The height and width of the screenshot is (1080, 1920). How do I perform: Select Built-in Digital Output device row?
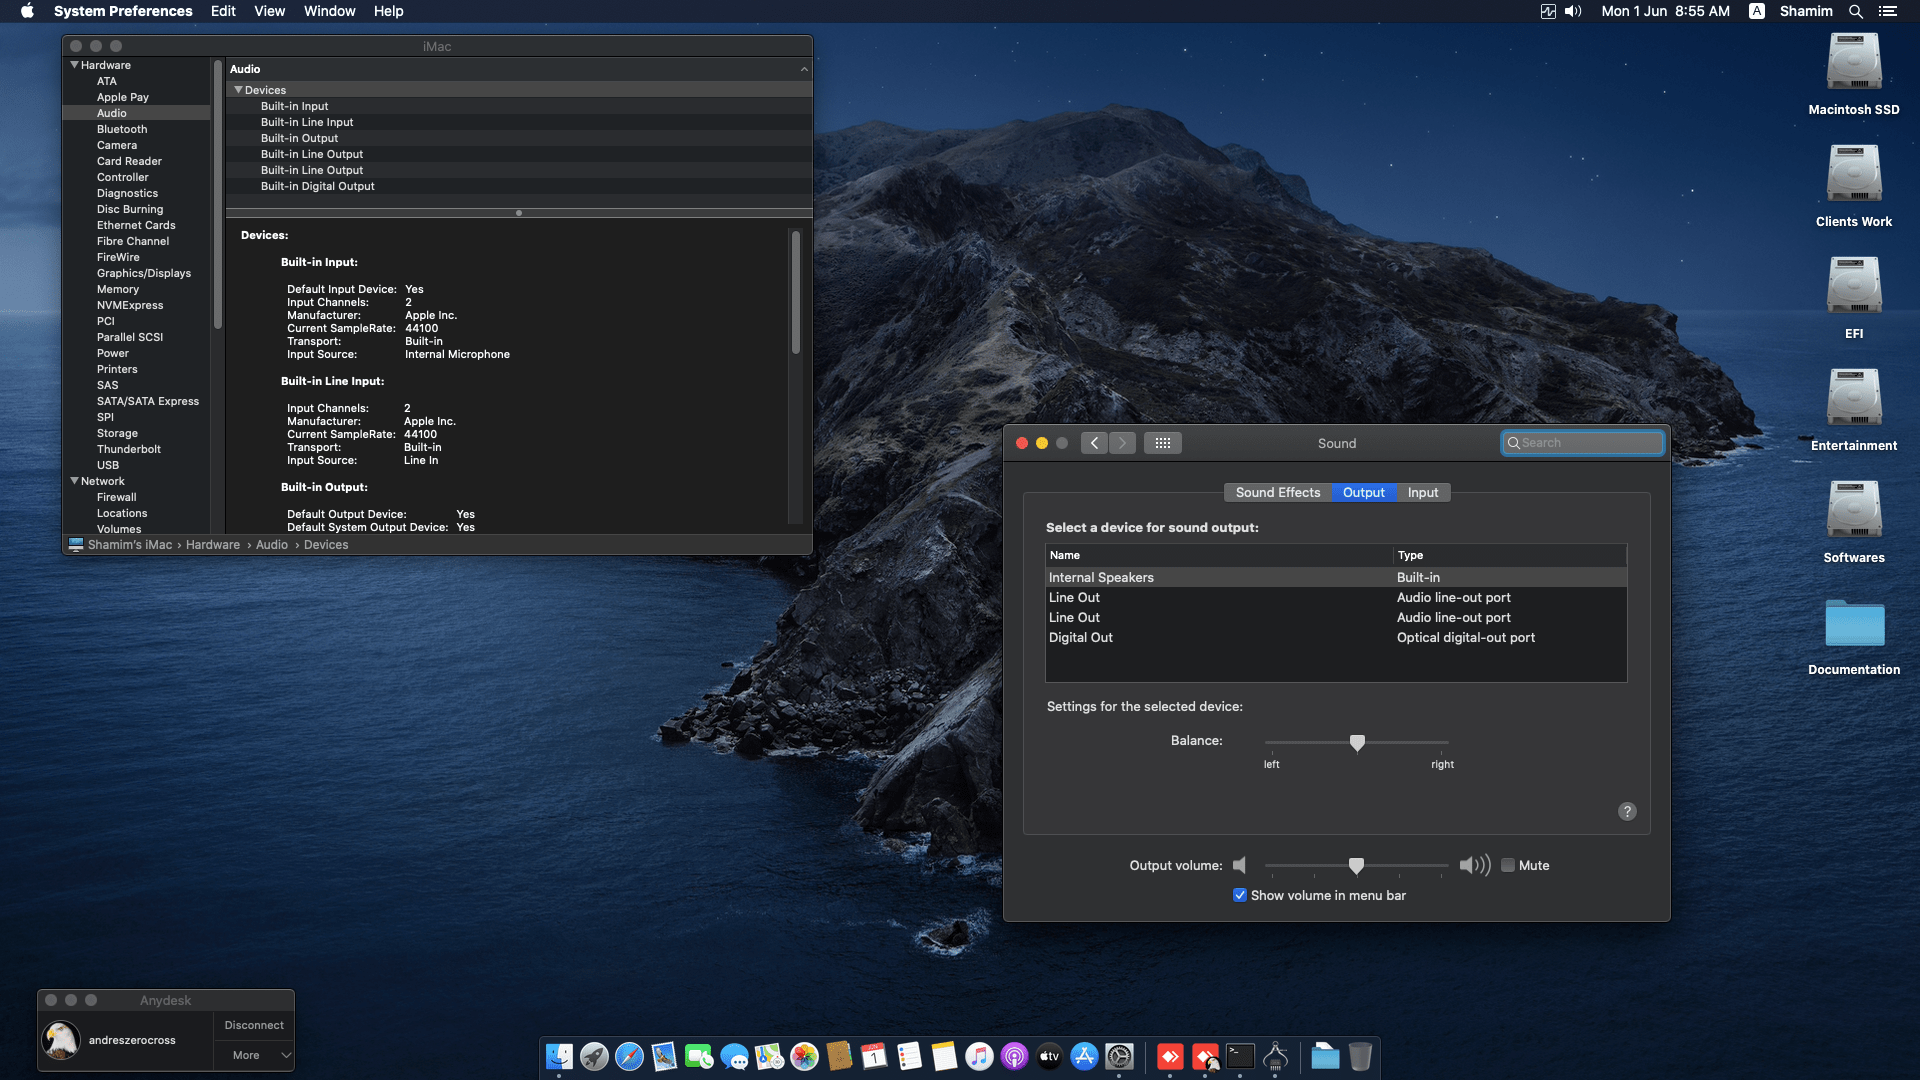[519, 186]
